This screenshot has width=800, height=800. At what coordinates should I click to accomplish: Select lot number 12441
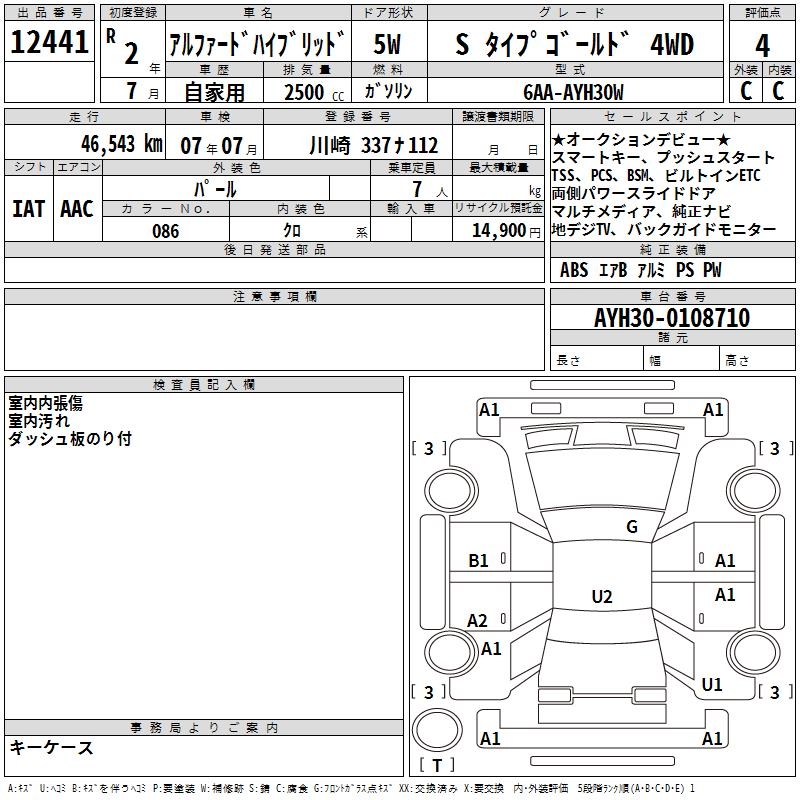tap(49, 42)
